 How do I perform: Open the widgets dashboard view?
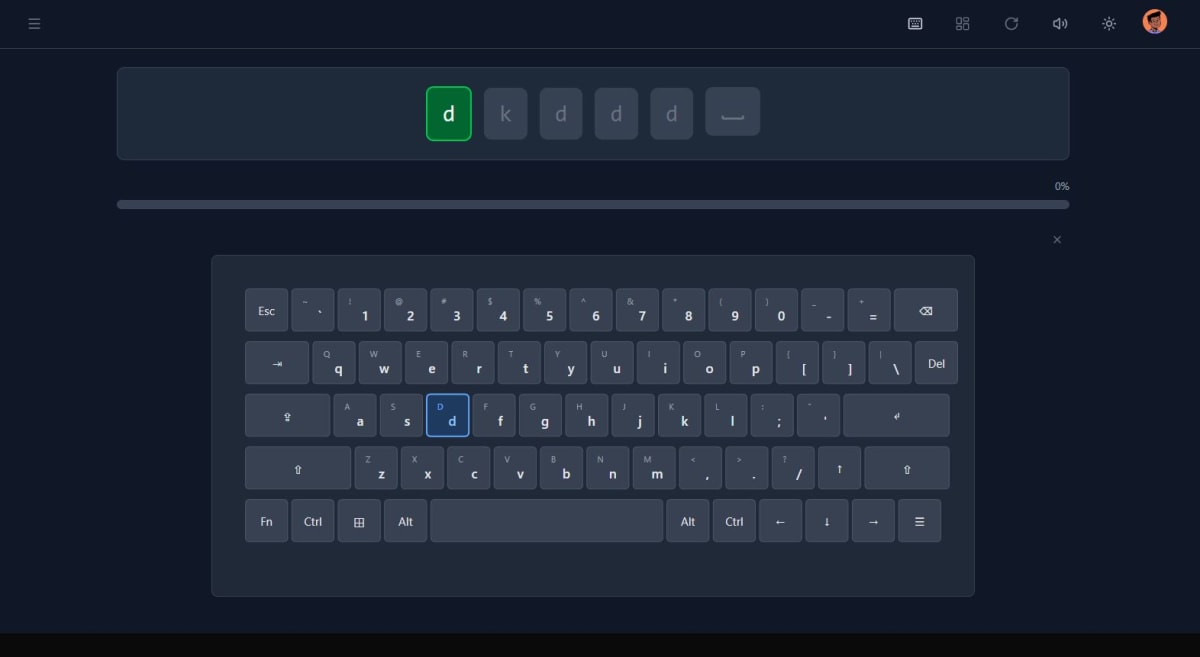pyautogui.click(x=963, y=23)
